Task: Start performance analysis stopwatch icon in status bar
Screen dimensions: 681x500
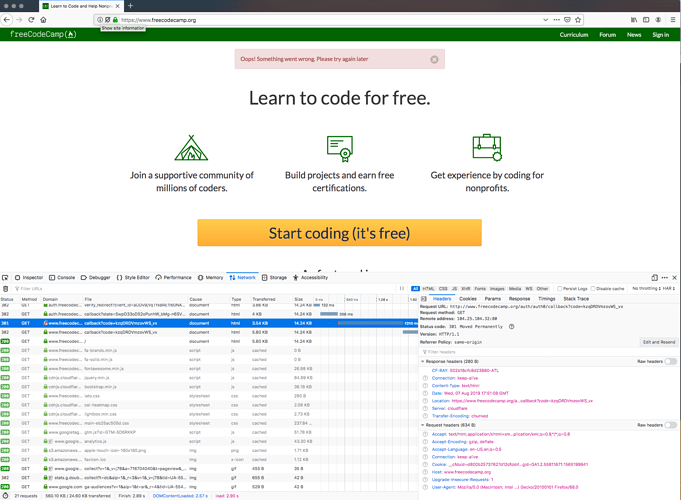Action: [x=6, y=496]
